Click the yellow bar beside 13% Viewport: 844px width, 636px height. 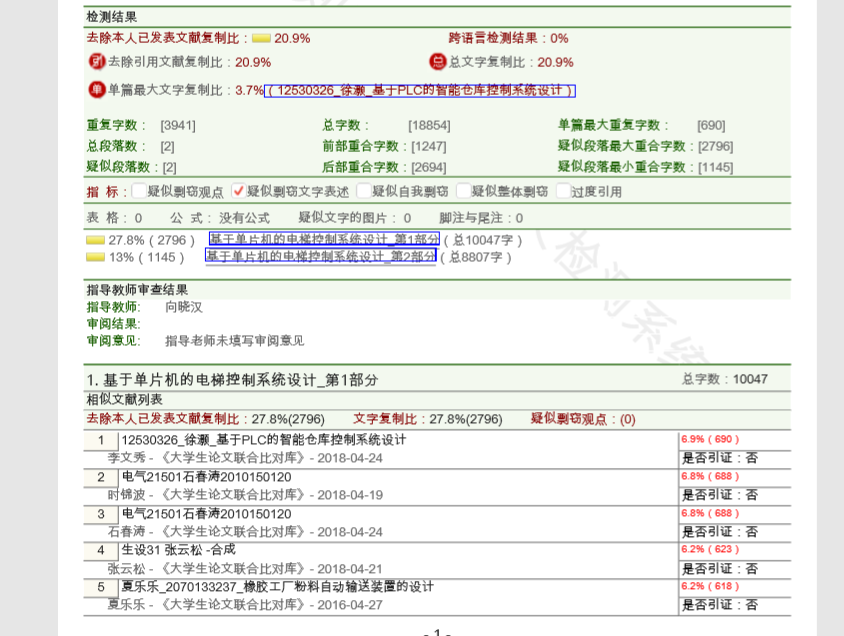pyautogui.click(x=95, y=257)
